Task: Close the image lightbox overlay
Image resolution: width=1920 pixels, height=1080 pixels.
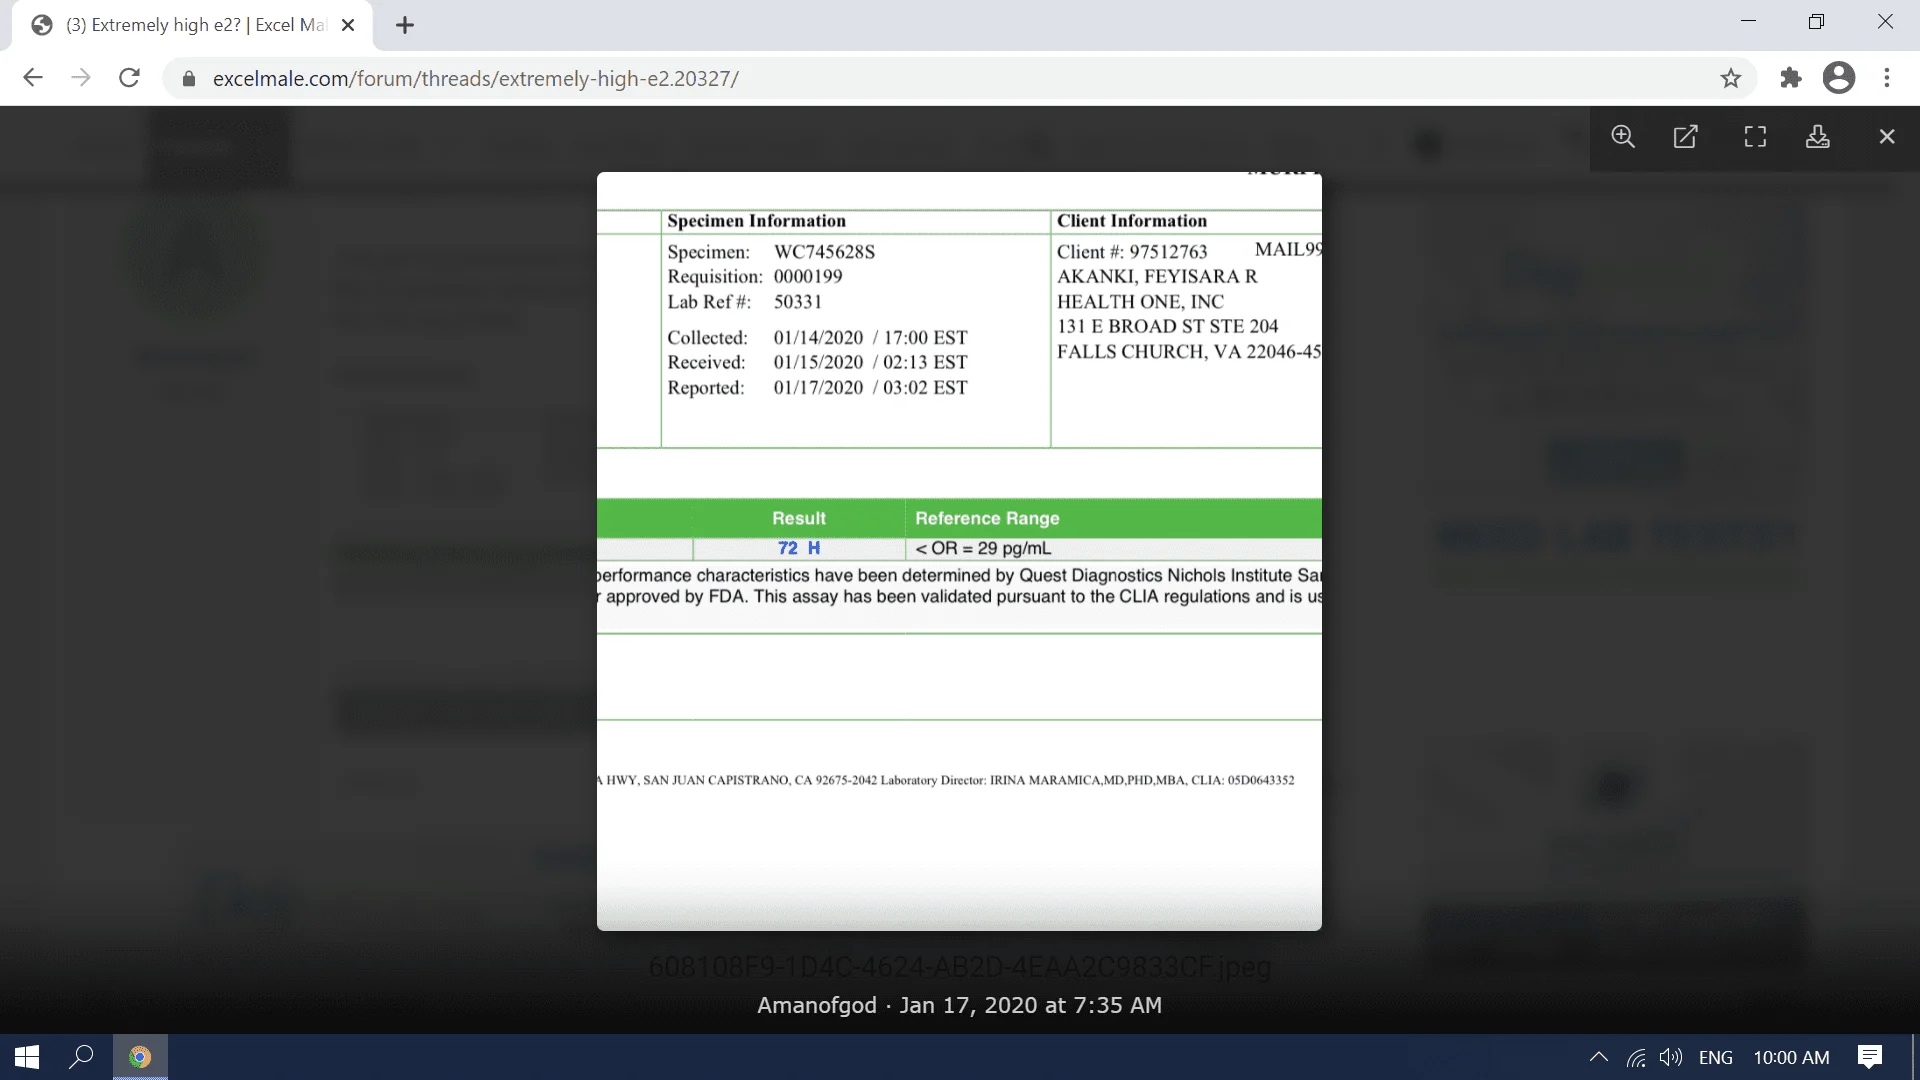Action: 1887,137
